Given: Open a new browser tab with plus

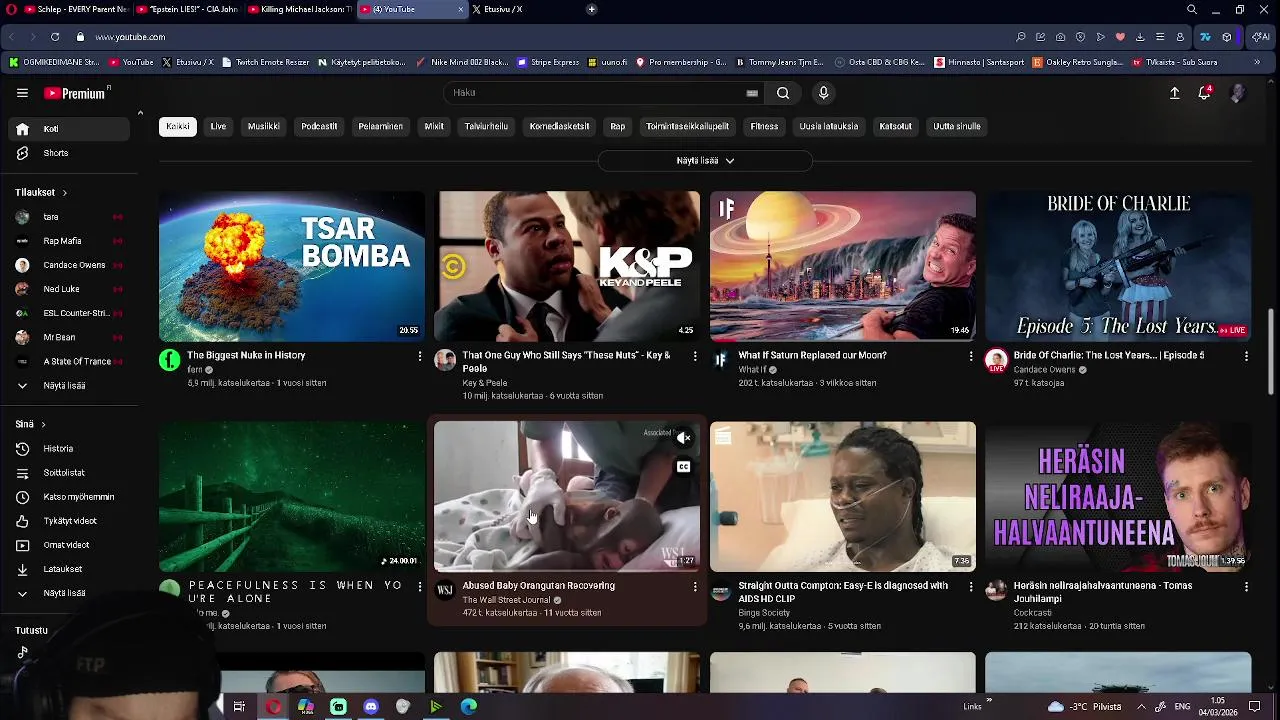Looking at the screenshot, I should point(592,9).
